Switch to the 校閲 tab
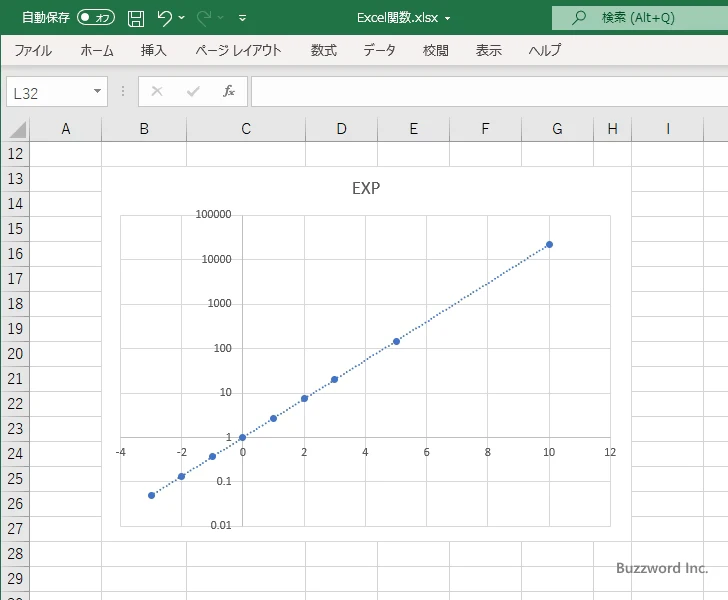The height and width of the screenshot is (600, 728). click(x=436, y=50)
